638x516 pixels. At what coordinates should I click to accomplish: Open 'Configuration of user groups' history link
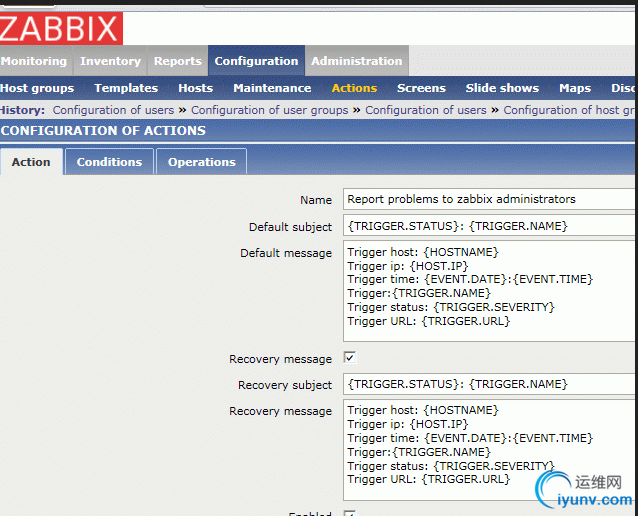coord(270,110)
